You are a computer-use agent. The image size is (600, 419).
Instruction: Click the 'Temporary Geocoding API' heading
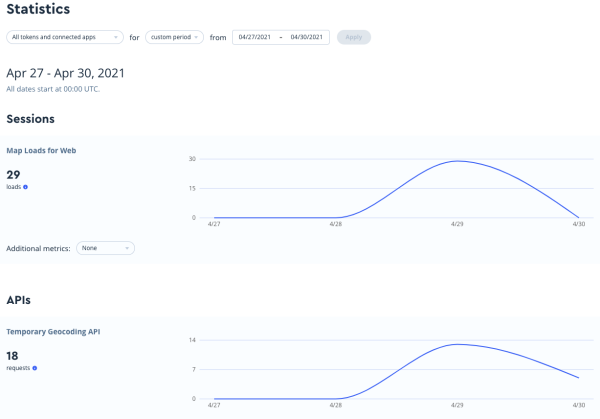pyautogui.click(x=53, y=332)
